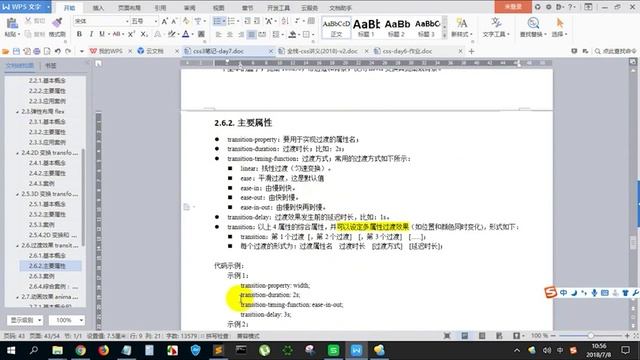
Task: Open the font name dropdown
Action: pyautogui.click(x=127, y=21)
